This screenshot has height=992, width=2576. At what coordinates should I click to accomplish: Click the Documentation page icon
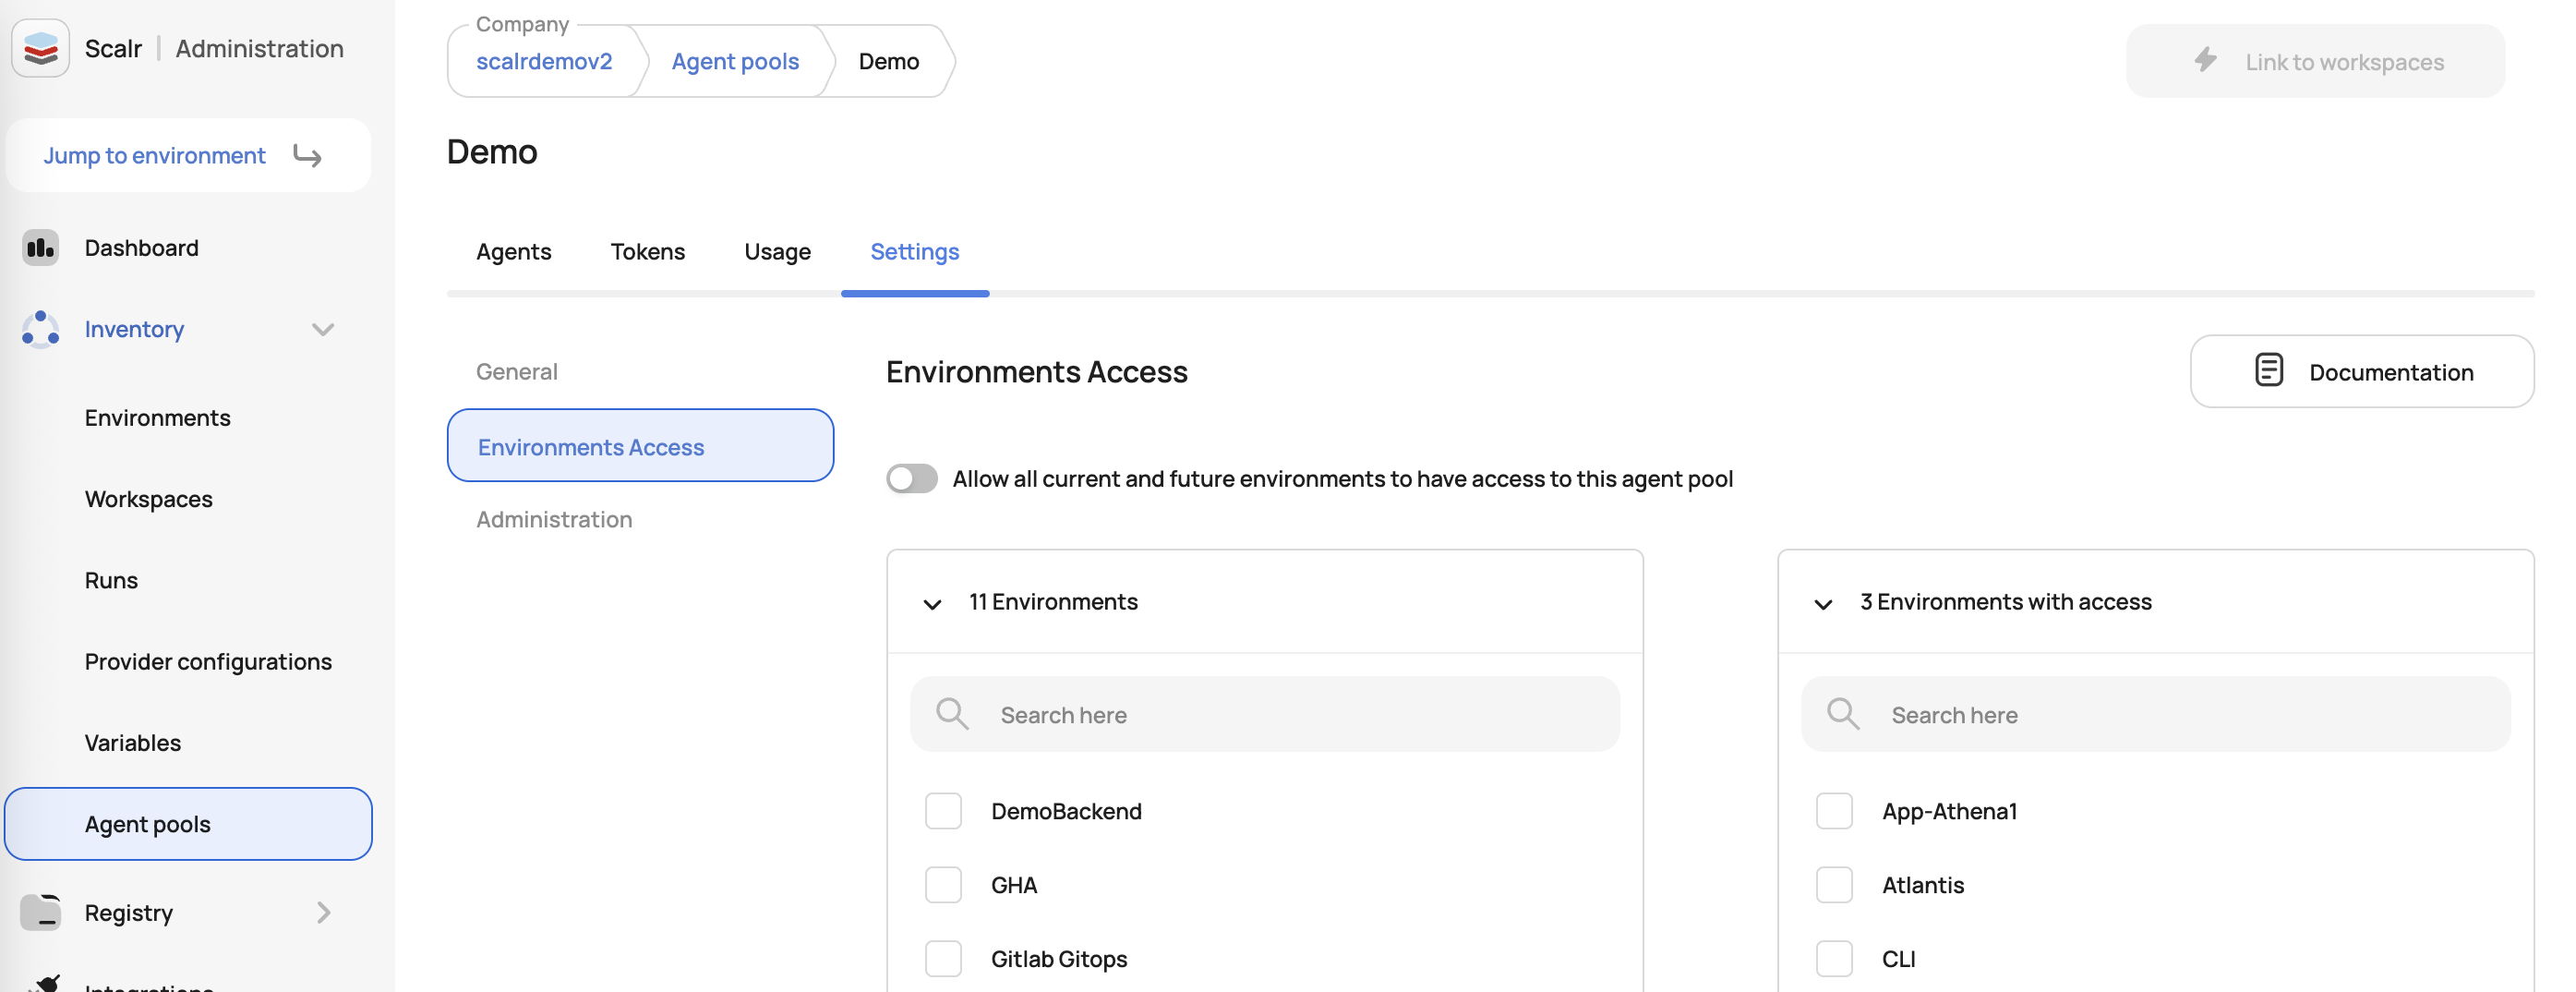point(2269,370)
